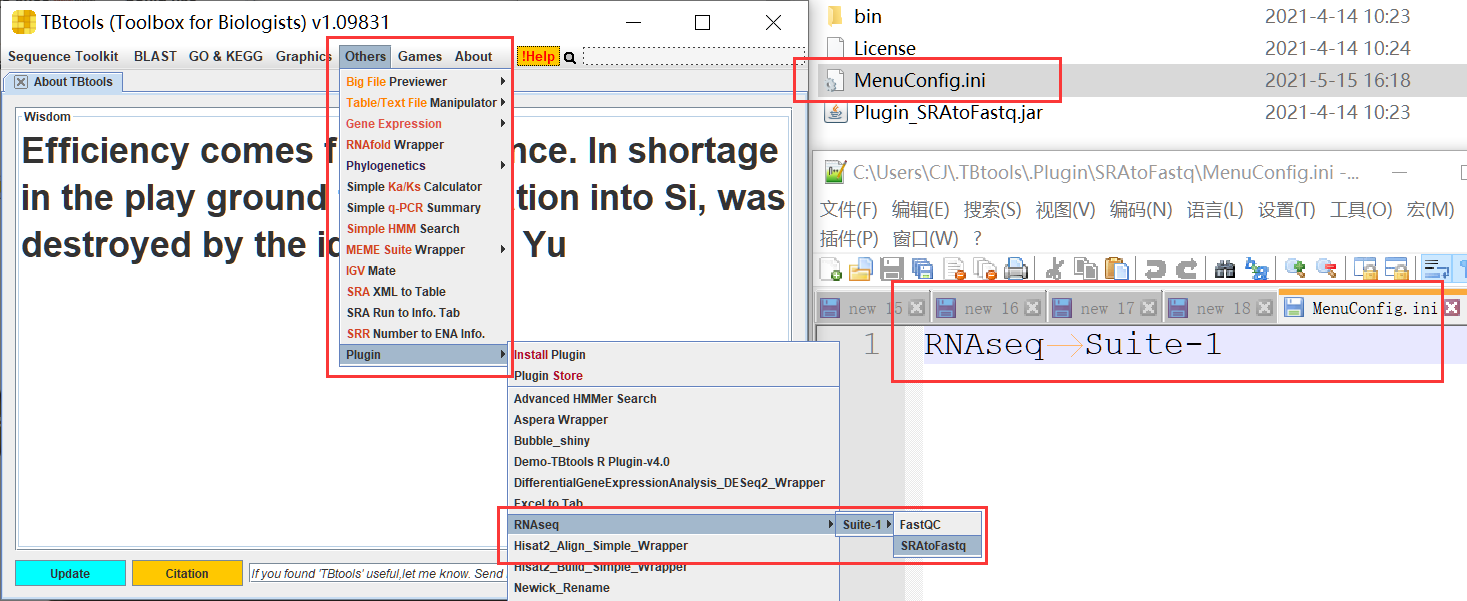Select Hisat2_Align_Simple_Wrapper plugin
Screen dimensions: 1467x601
[672, 546]
